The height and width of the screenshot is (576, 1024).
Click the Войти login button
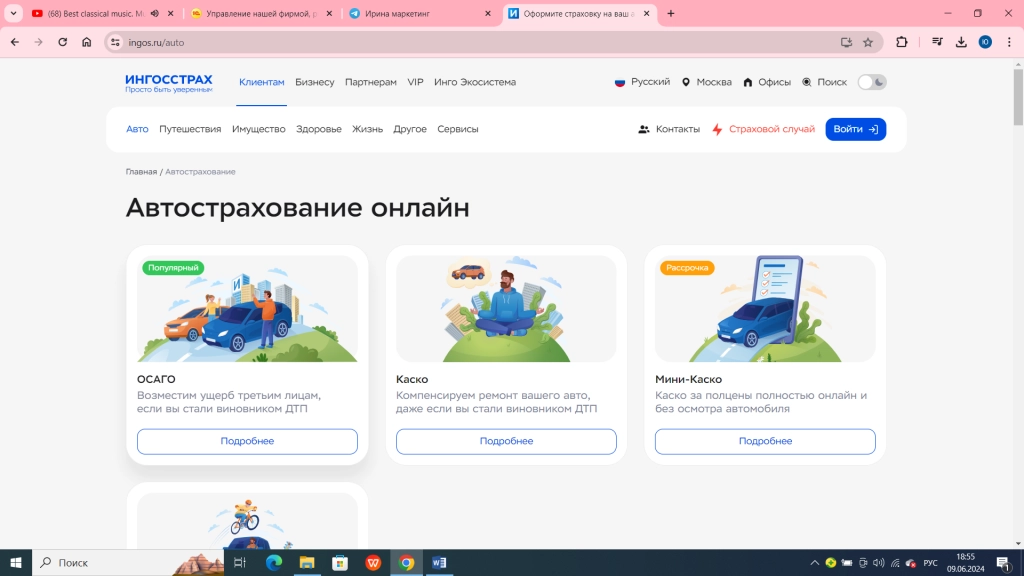click(x=856, y=129)
